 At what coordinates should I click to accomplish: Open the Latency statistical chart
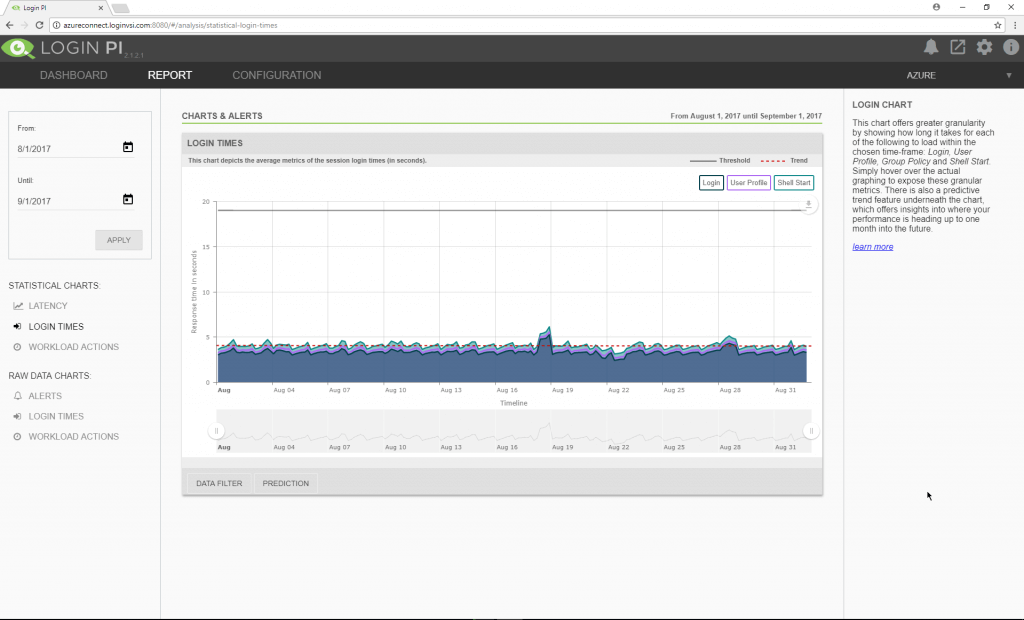tap(48, 306)
